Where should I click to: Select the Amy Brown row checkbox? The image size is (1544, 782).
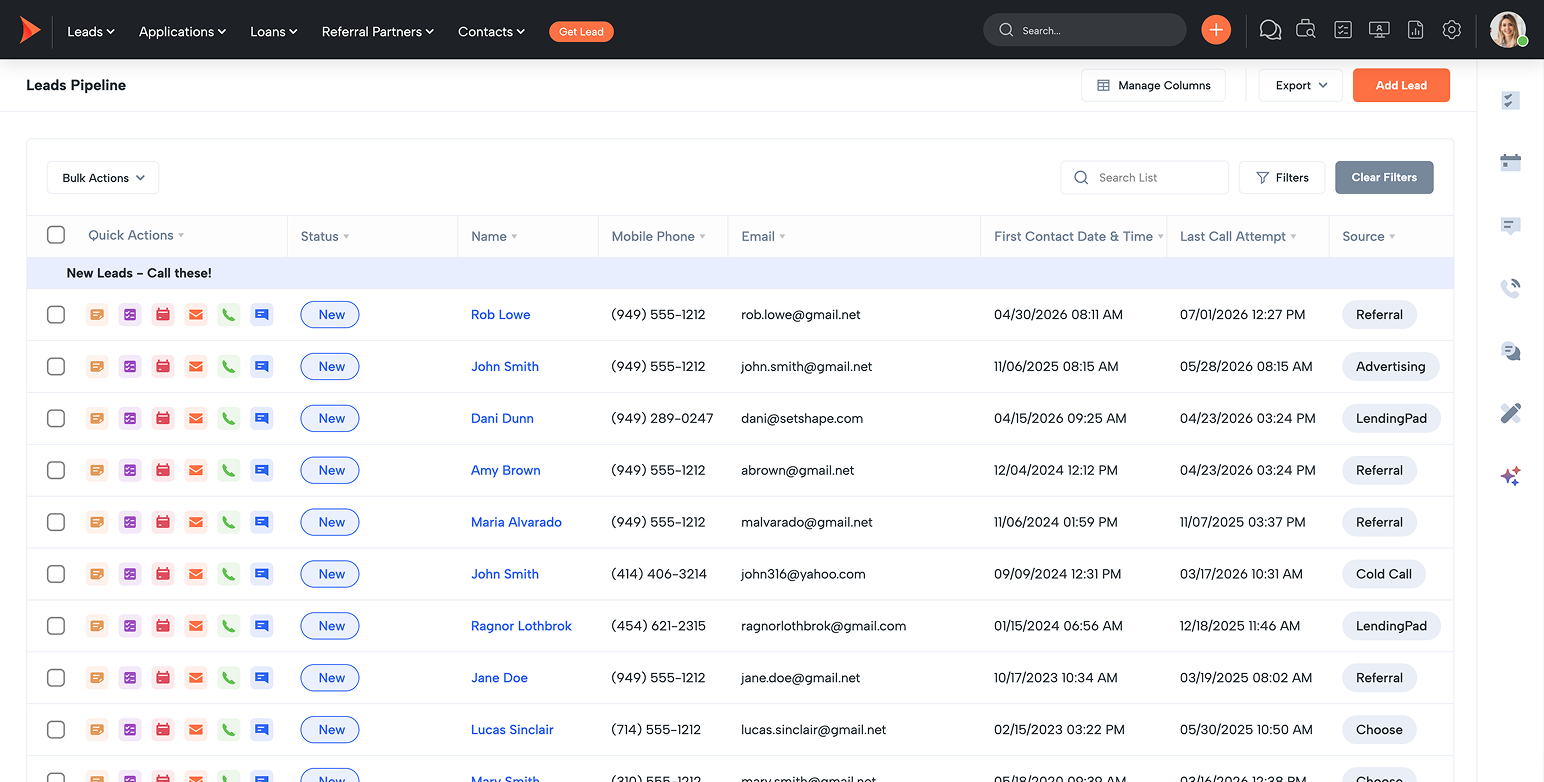pos(56,470)
